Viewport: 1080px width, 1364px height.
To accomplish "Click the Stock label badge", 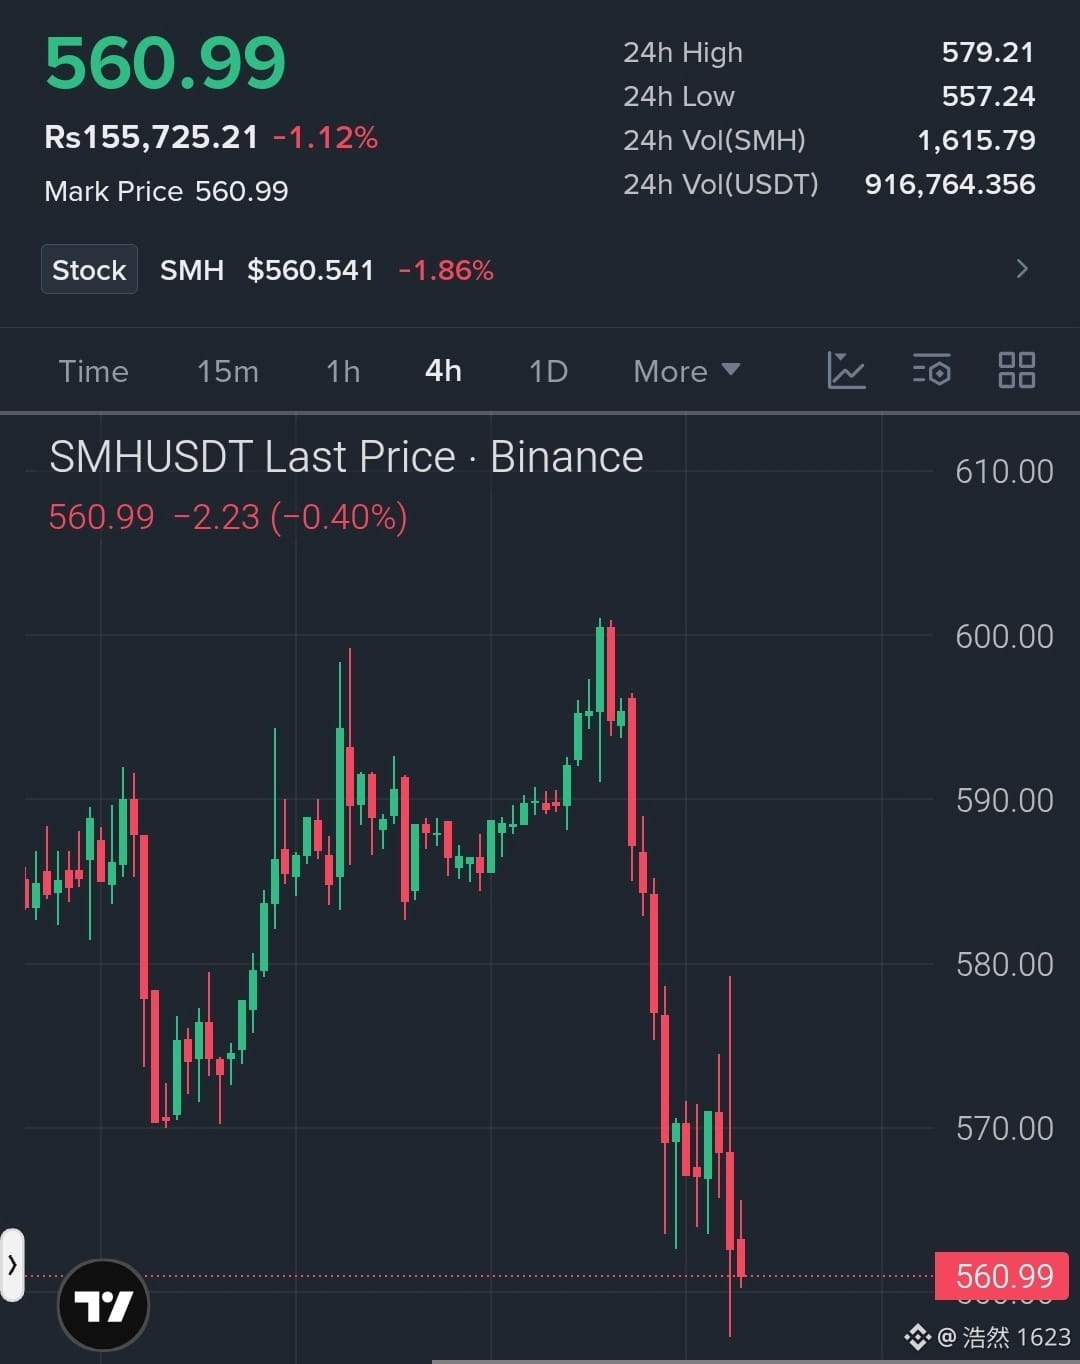I will 89,270.
